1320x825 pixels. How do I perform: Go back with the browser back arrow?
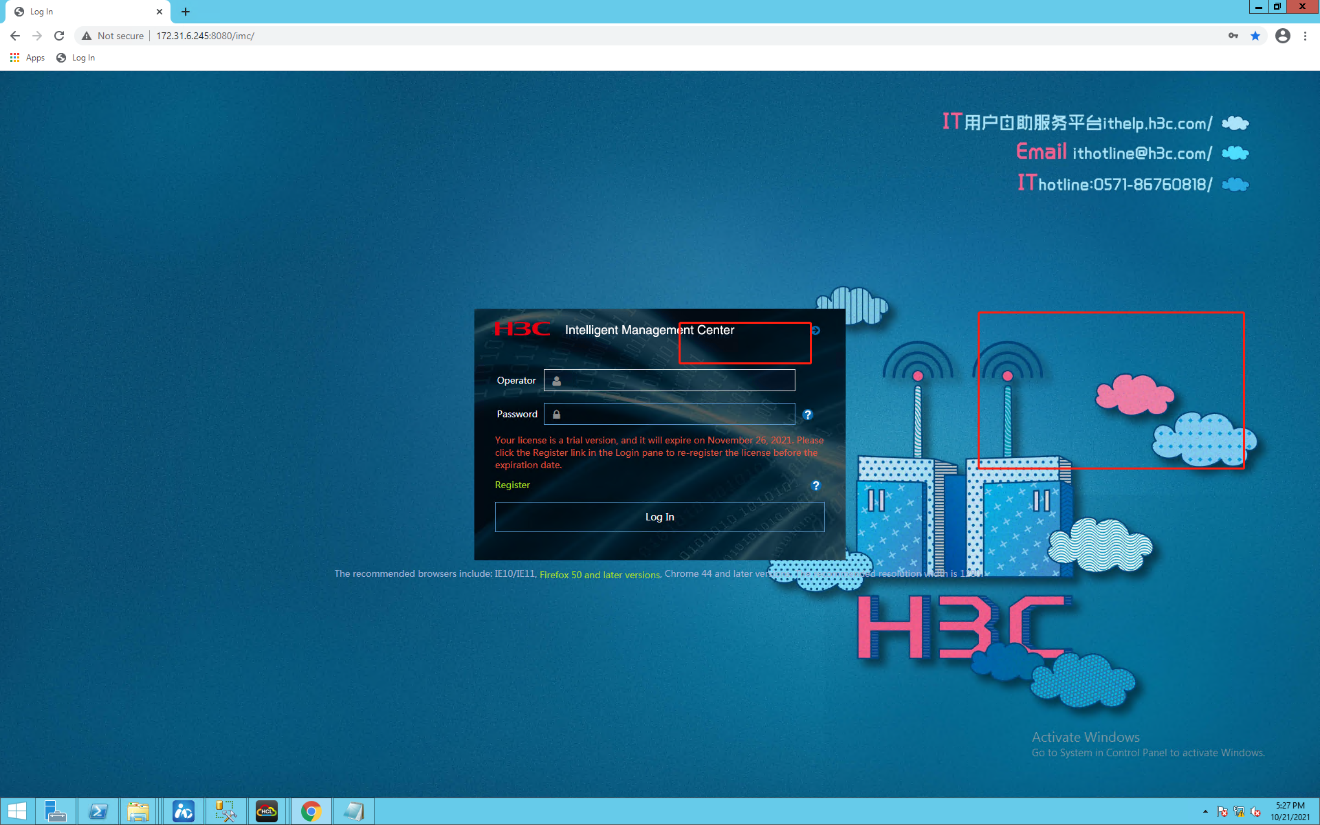tap(15, 36)
